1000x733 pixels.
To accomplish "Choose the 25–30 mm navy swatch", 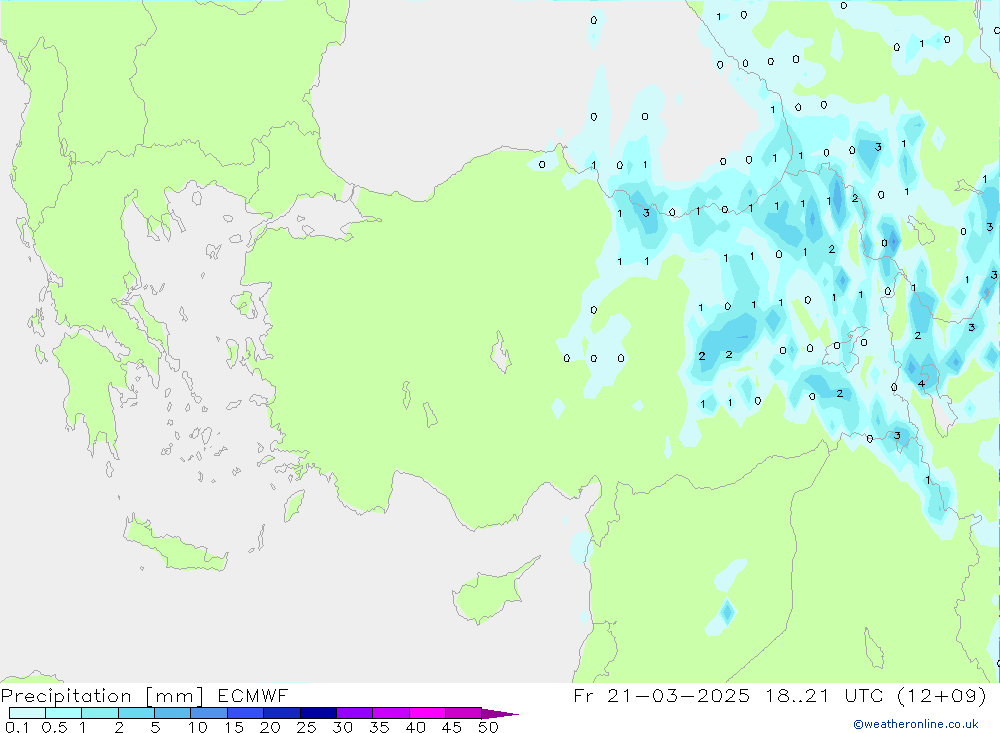I will 318,713.
